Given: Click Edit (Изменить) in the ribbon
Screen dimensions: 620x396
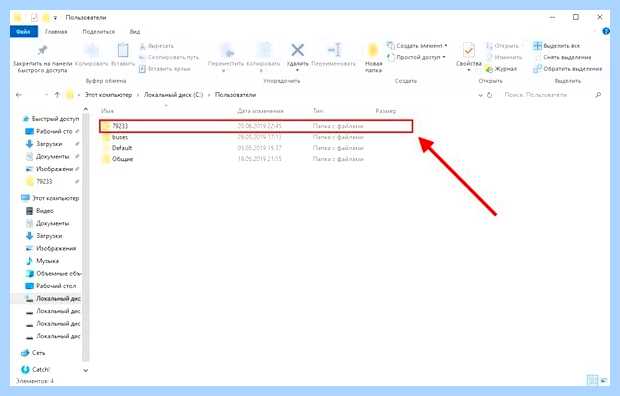Looking at the screenshot, I should point(504,57).
